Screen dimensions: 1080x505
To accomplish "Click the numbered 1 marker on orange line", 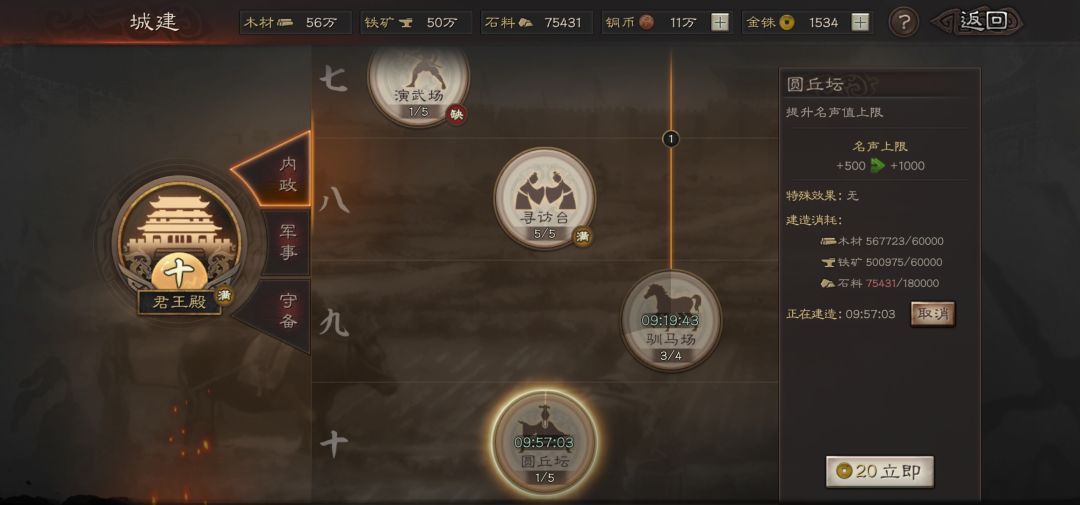I will point(671,139).
